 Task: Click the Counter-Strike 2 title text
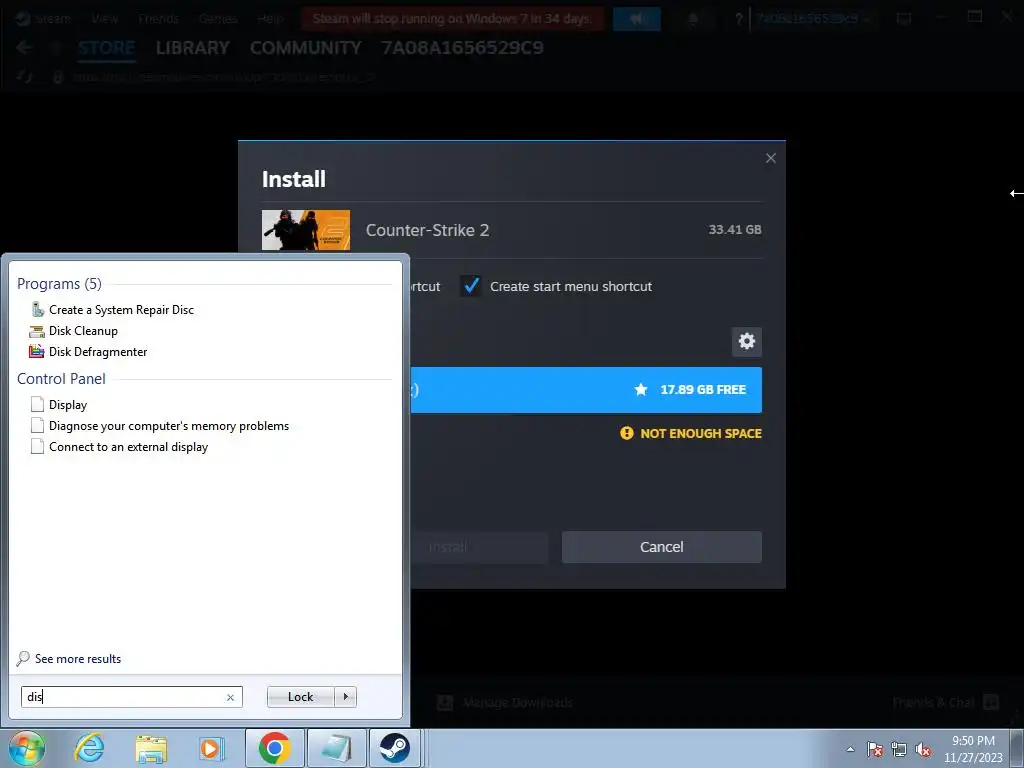coord(427,230)
